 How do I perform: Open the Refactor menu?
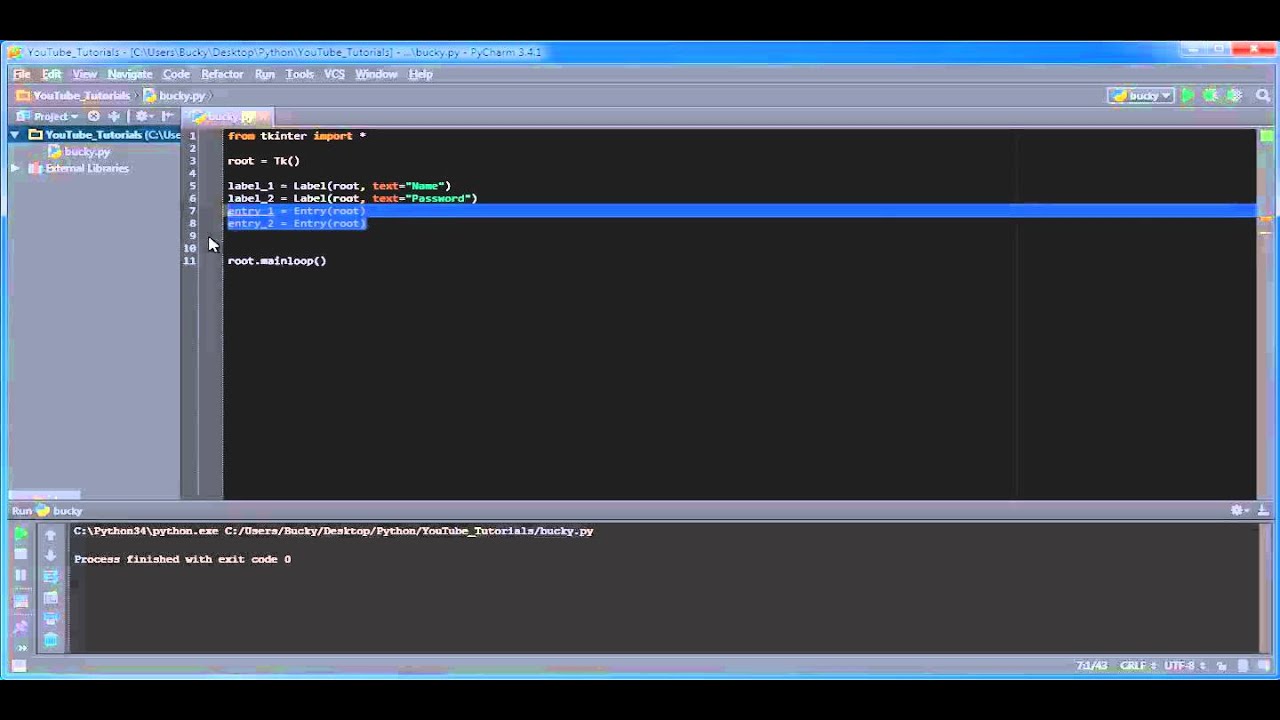(222, 74)
